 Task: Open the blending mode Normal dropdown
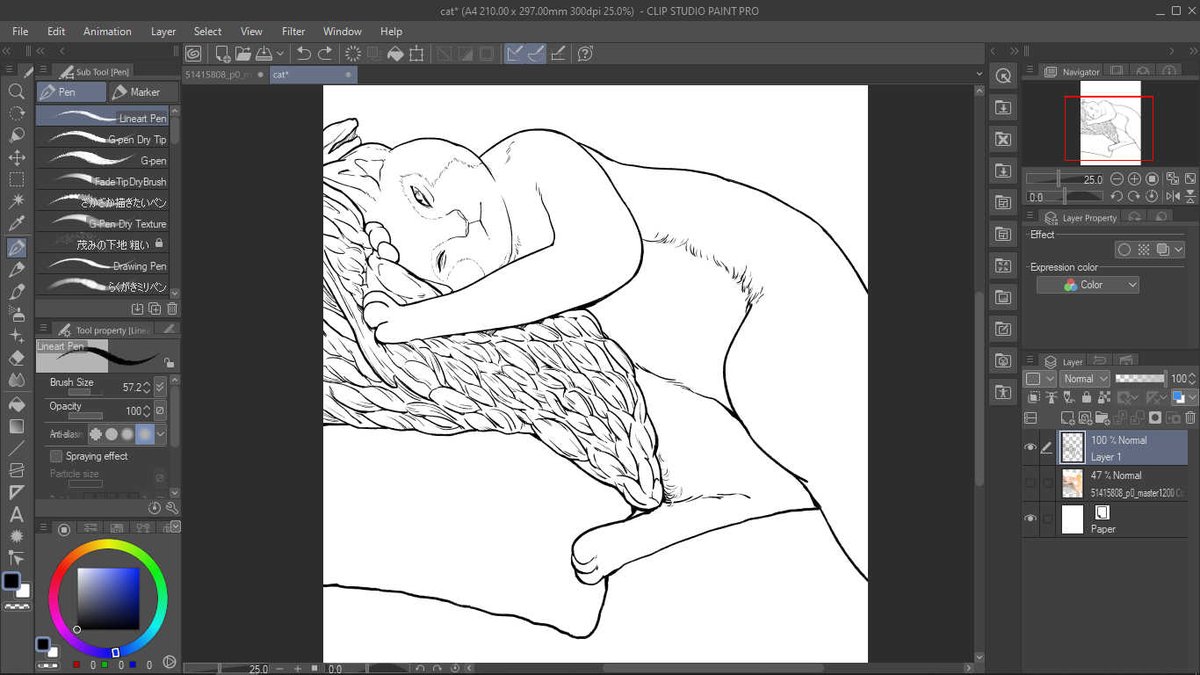coord(1085,379)
